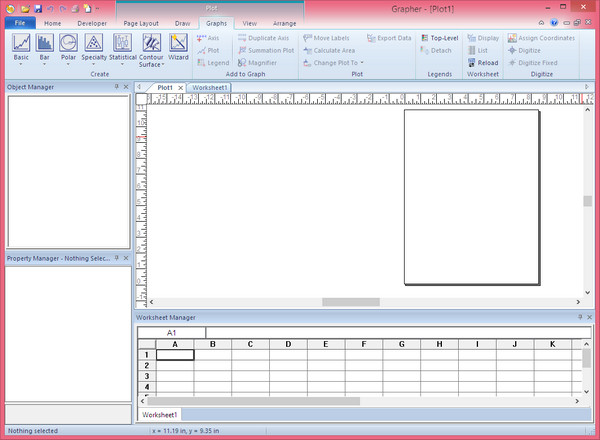Toggle auto-hide pin on Worksheet Manager
The width and height of the screenshot is (600, 440).
(580, 316)
